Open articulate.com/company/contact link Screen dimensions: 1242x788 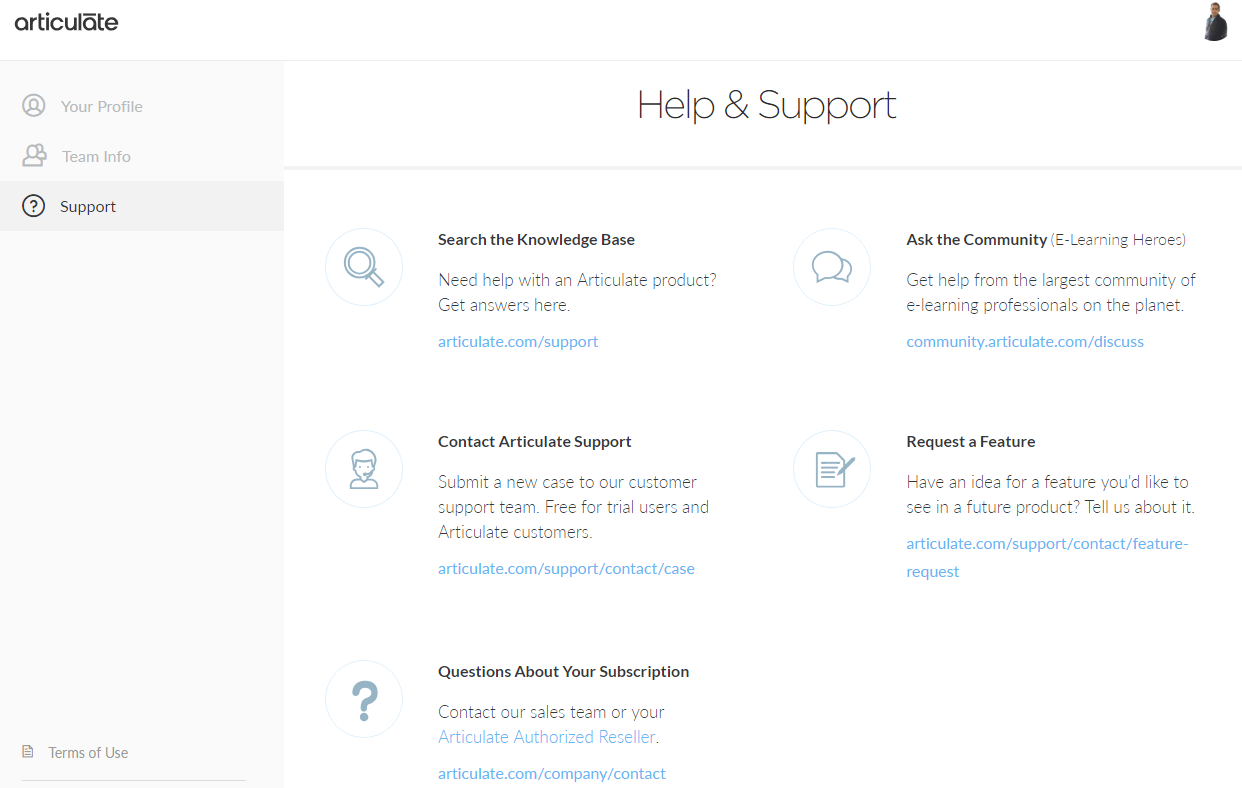pyautogui.click(x=552, y=774)
